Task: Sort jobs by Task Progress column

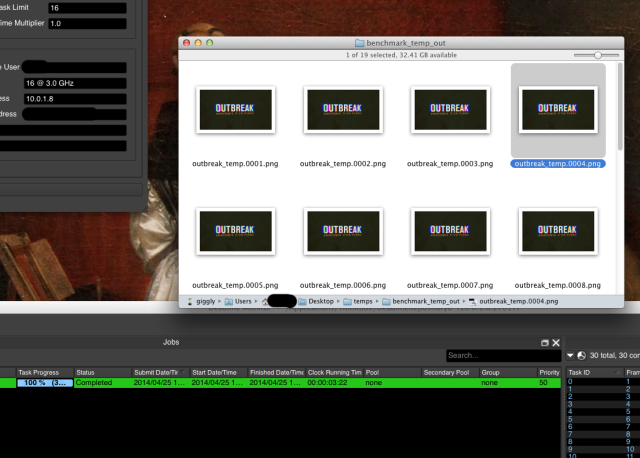Action: (45, 373)
